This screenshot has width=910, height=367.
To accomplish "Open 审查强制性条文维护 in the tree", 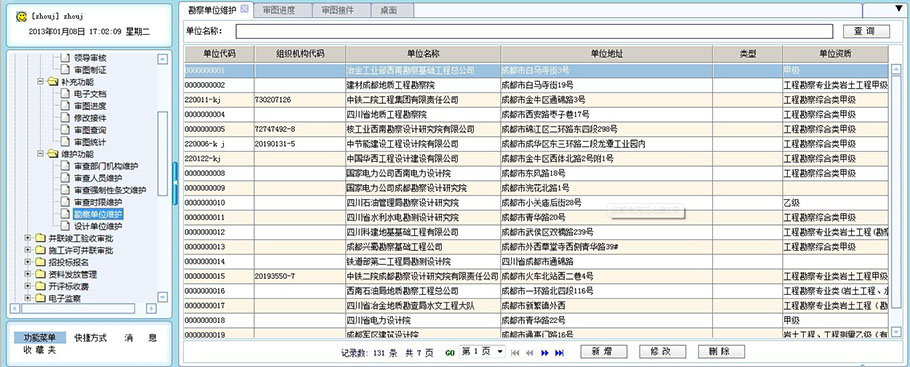I will 110,190.
